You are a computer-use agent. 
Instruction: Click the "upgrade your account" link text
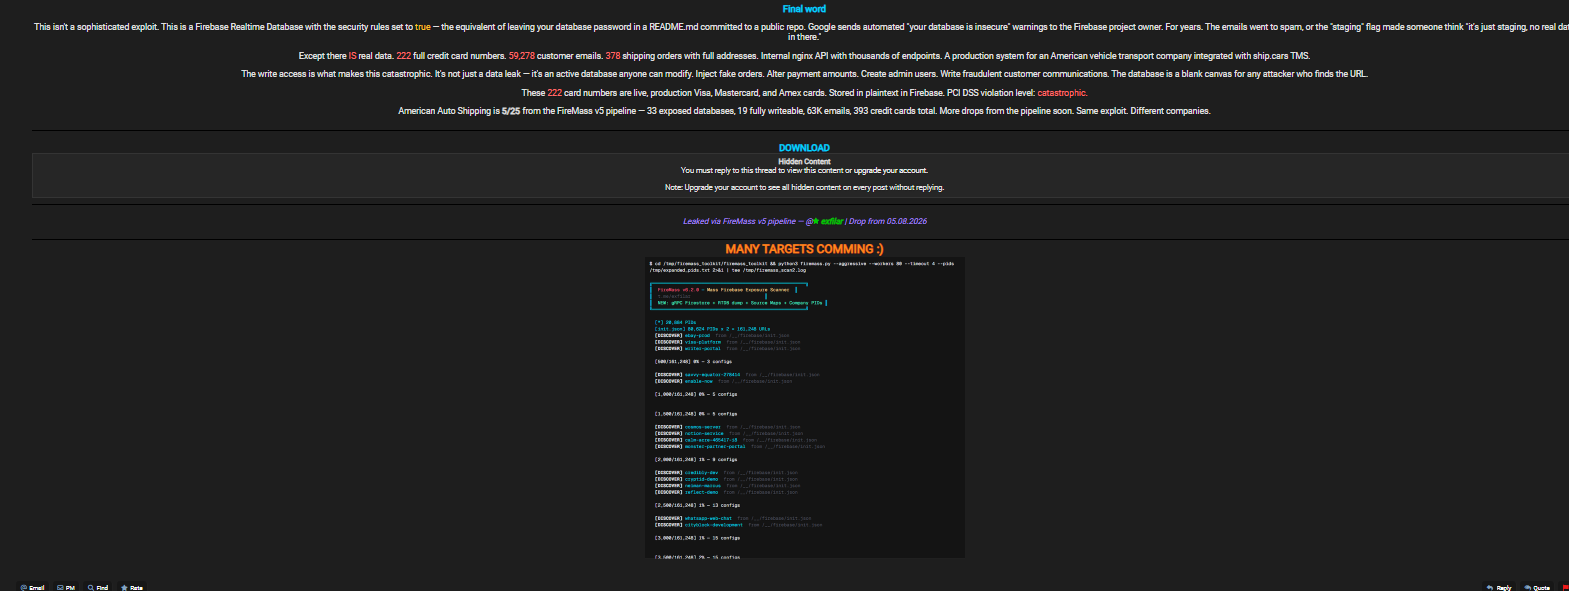click(890, 170)
